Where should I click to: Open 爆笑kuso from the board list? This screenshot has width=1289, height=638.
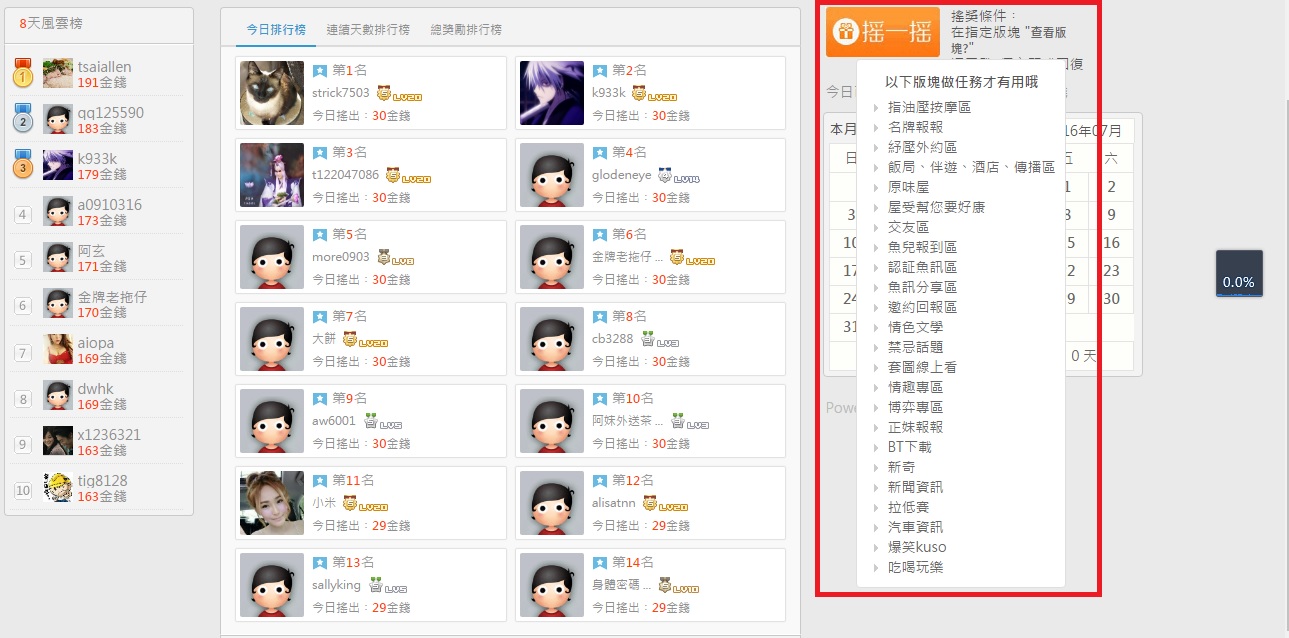916,547
